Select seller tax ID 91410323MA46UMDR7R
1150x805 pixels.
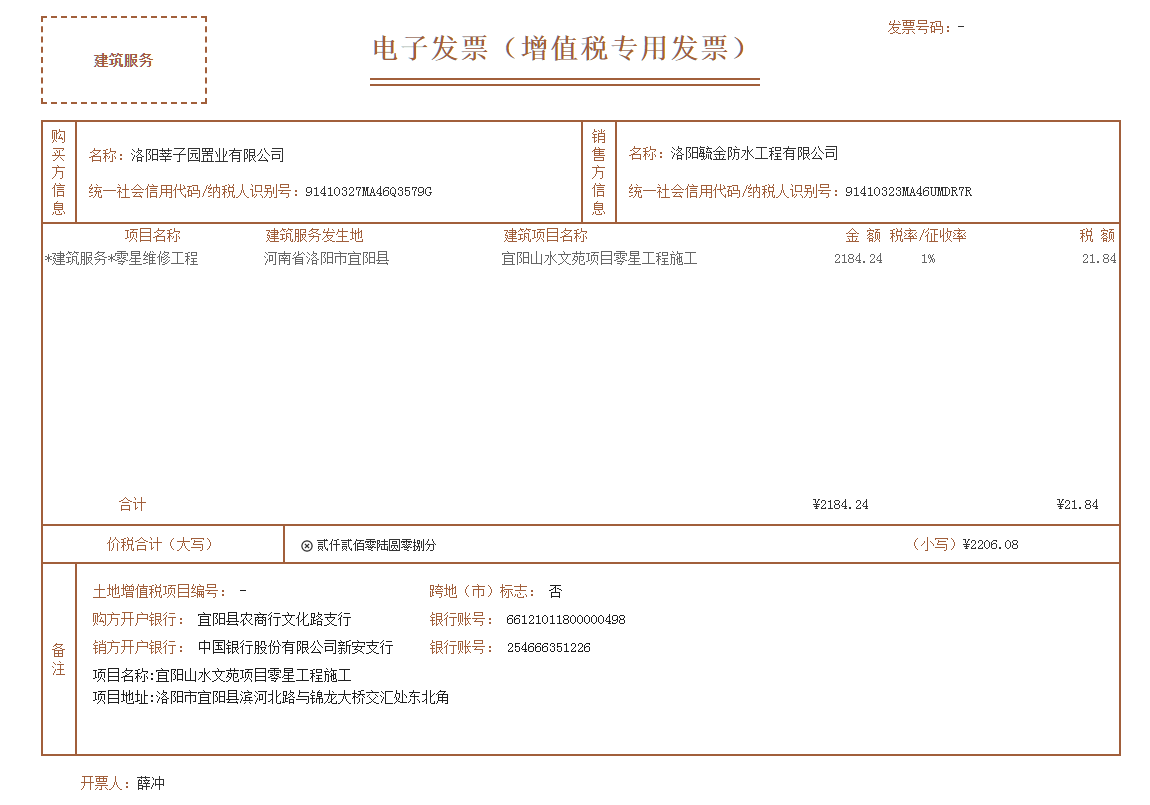[x=908, y=192]
